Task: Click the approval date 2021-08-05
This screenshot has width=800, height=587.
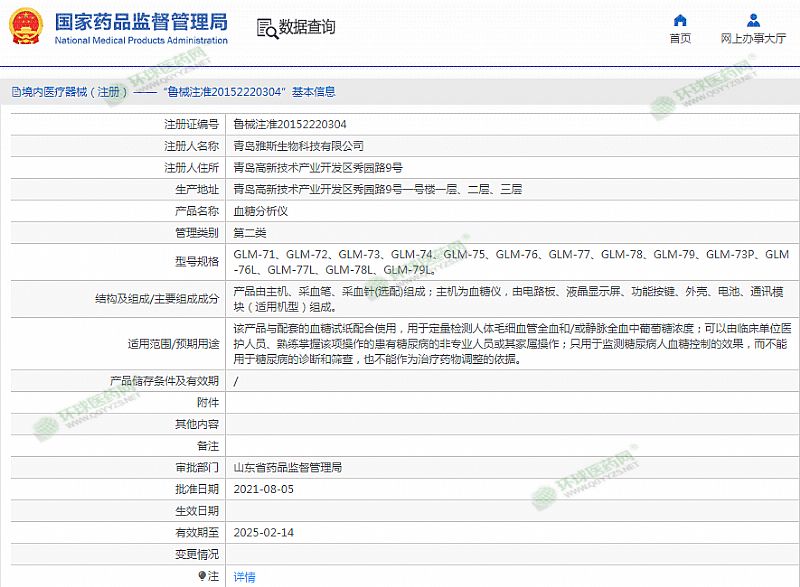Action: [x=263, y=489]
